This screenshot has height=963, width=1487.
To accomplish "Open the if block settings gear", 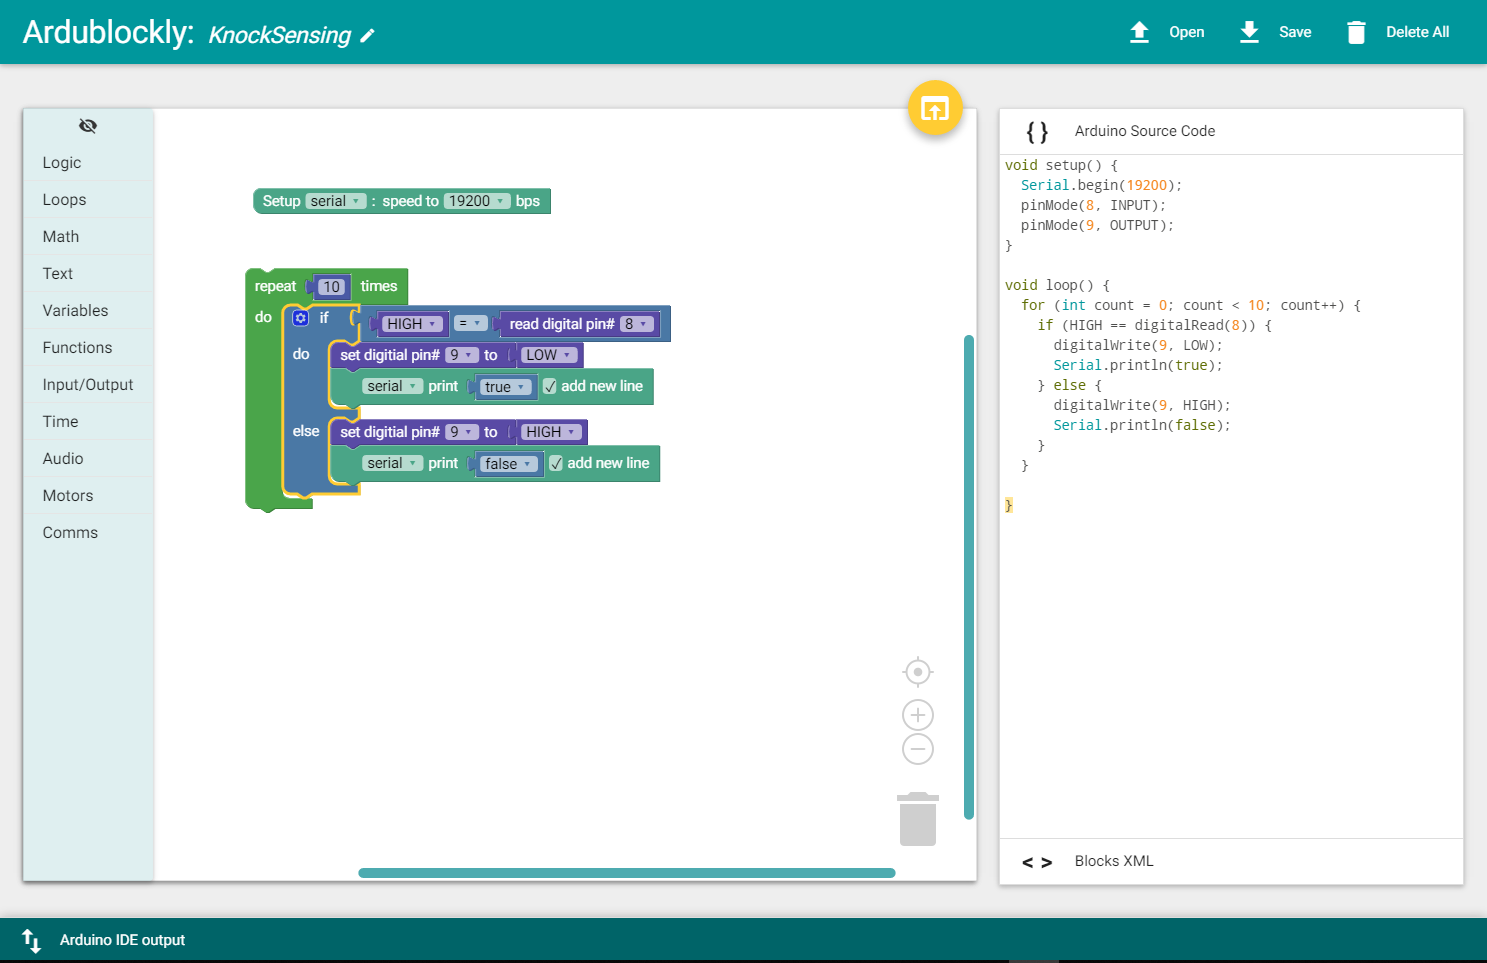I will [x=300, y=318].
